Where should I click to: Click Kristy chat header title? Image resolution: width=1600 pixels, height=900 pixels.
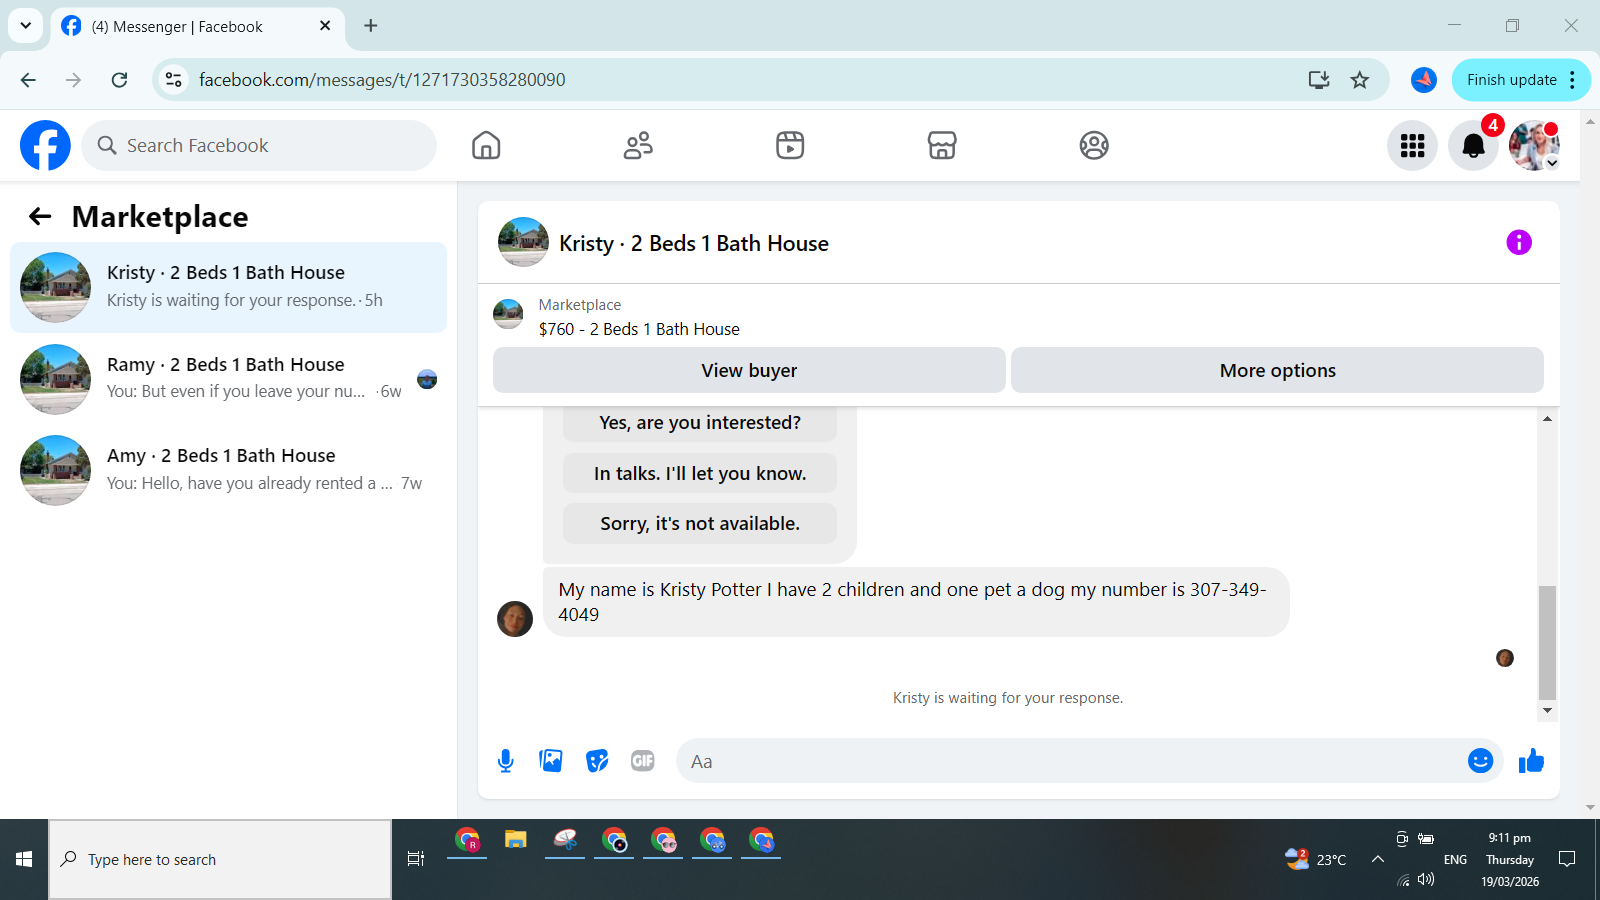693,243
